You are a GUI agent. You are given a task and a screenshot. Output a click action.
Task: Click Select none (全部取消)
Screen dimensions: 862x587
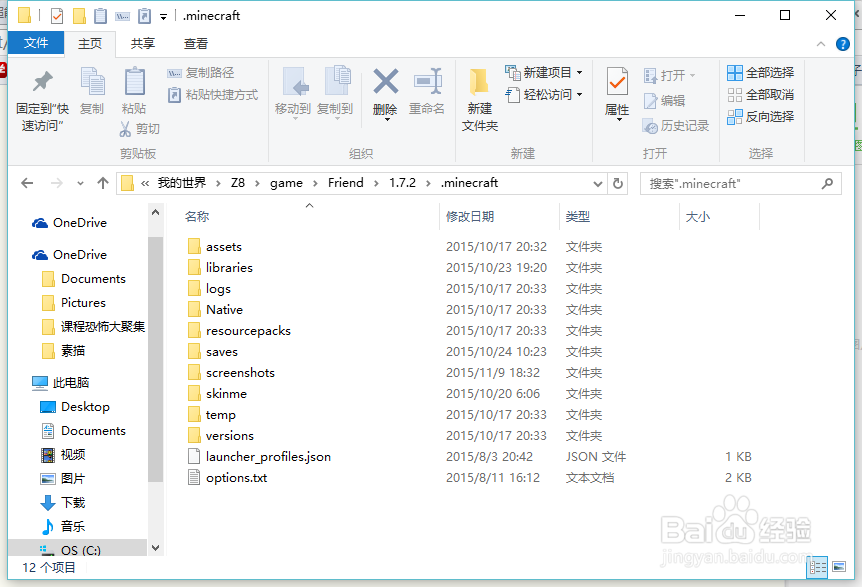pyautogui.click(x=760, y=95)
